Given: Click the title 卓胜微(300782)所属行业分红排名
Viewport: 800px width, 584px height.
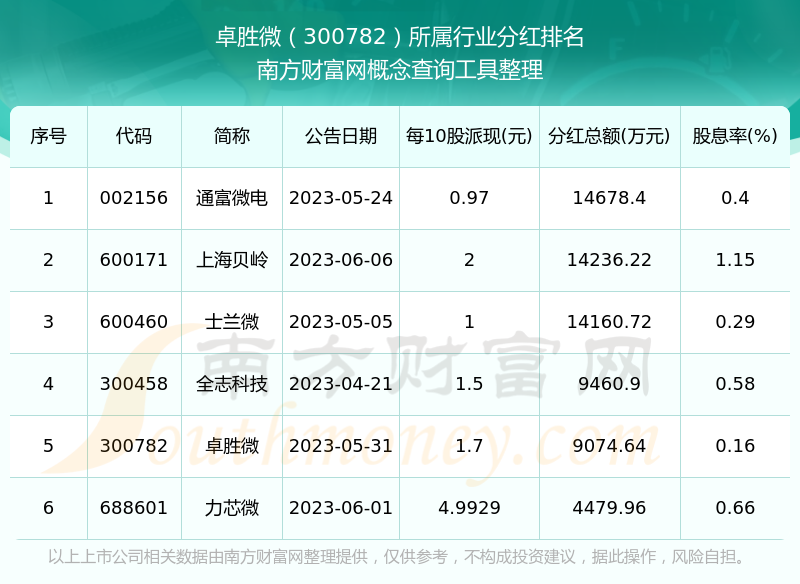Looking at the screenshot, I should tap(400, 37).
